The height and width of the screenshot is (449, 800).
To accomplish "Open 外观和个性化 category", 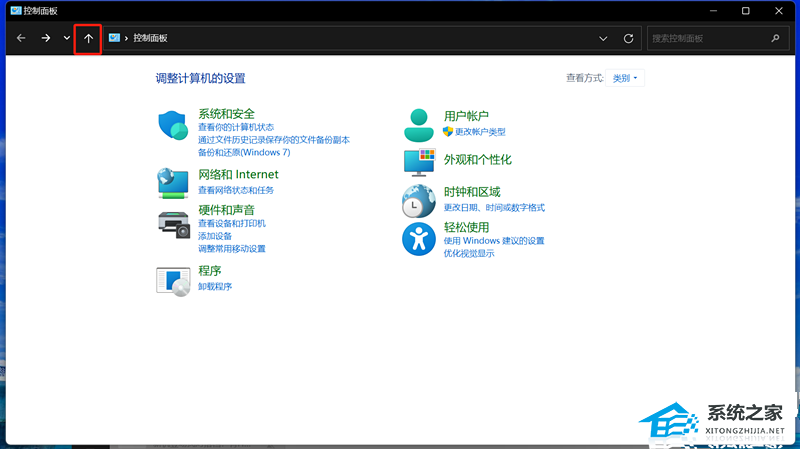I will [478, 160].
